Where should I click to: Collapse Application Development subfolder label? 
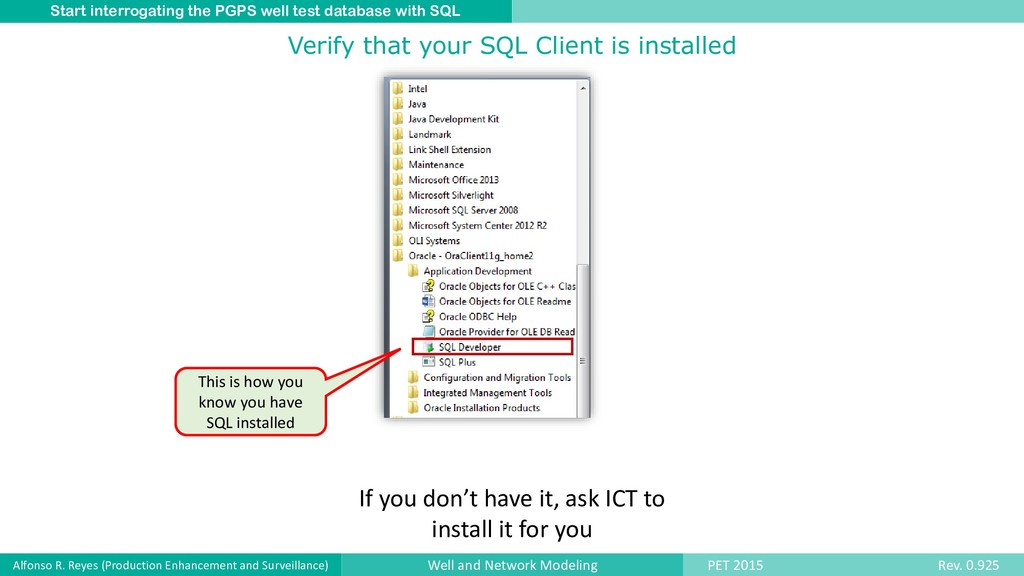(477, 270)
